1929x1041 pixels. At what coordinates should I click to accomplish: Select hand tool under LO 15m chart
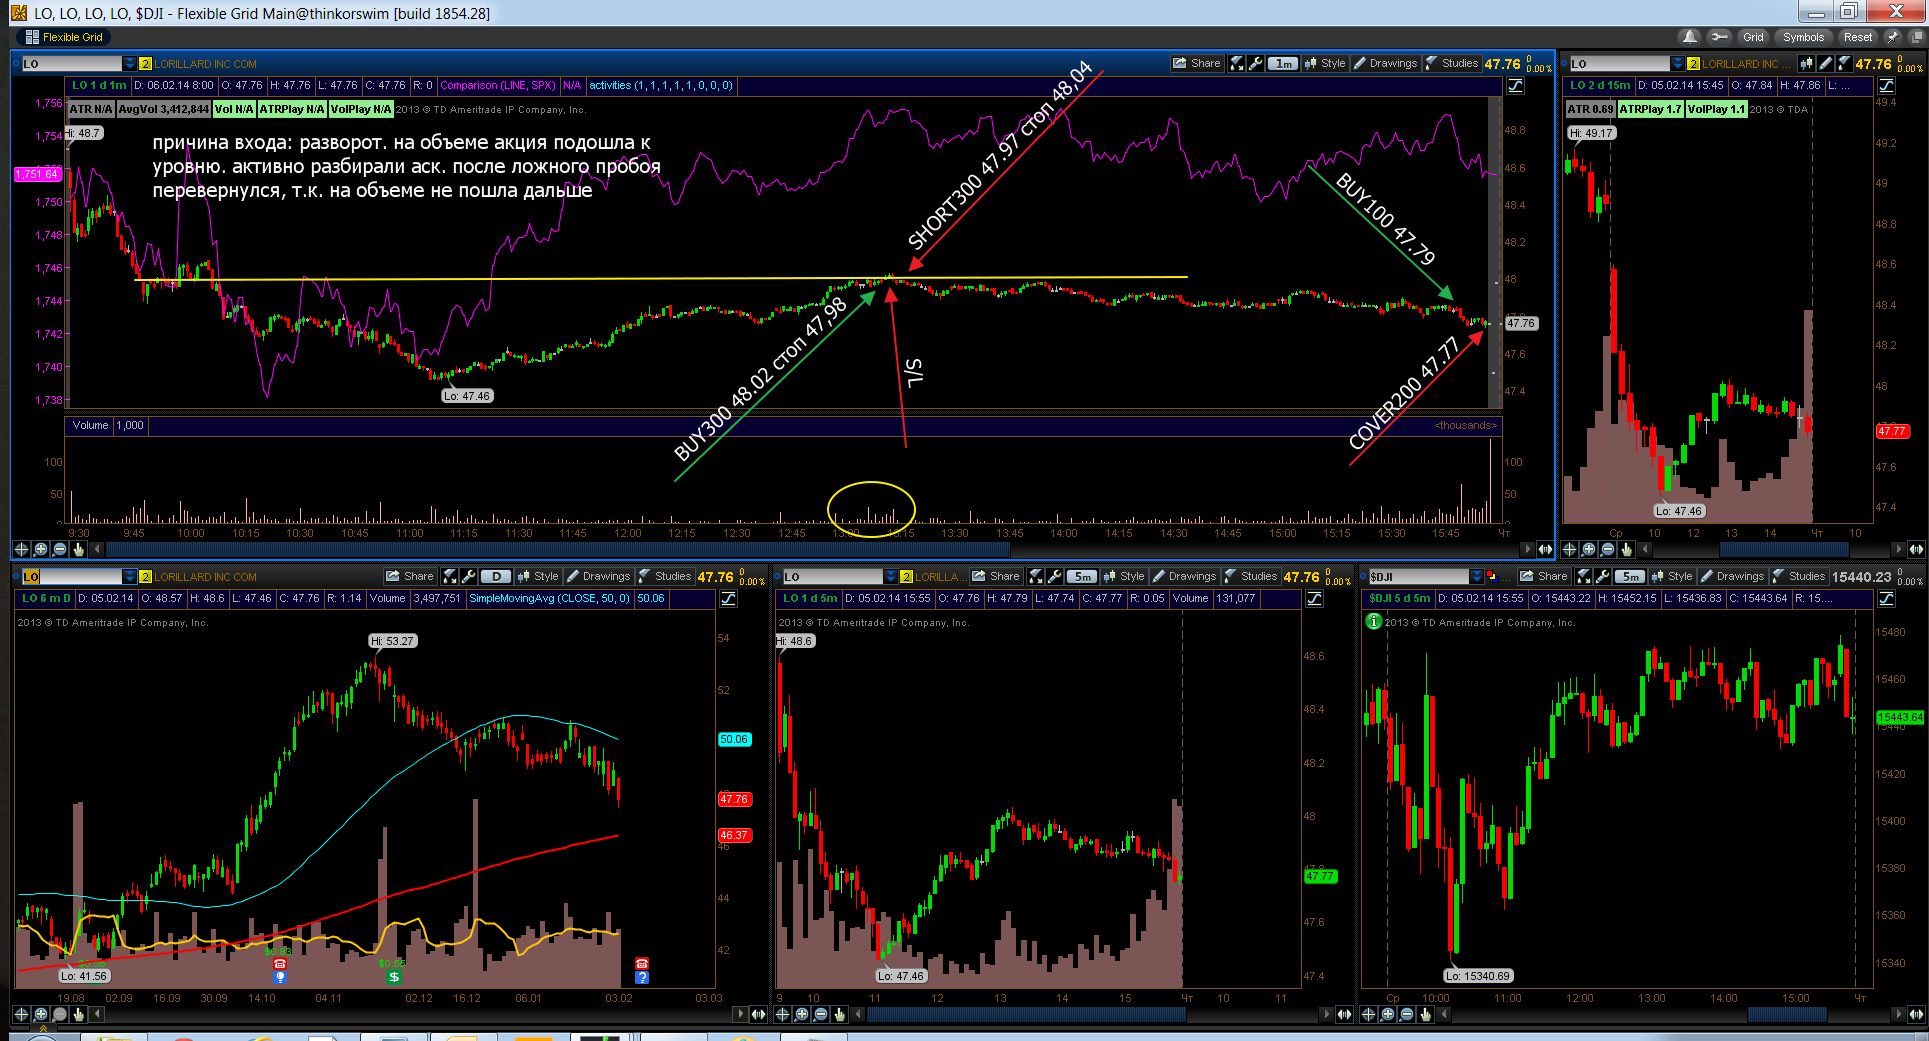pyautogui.click(x=1626, y=549)
